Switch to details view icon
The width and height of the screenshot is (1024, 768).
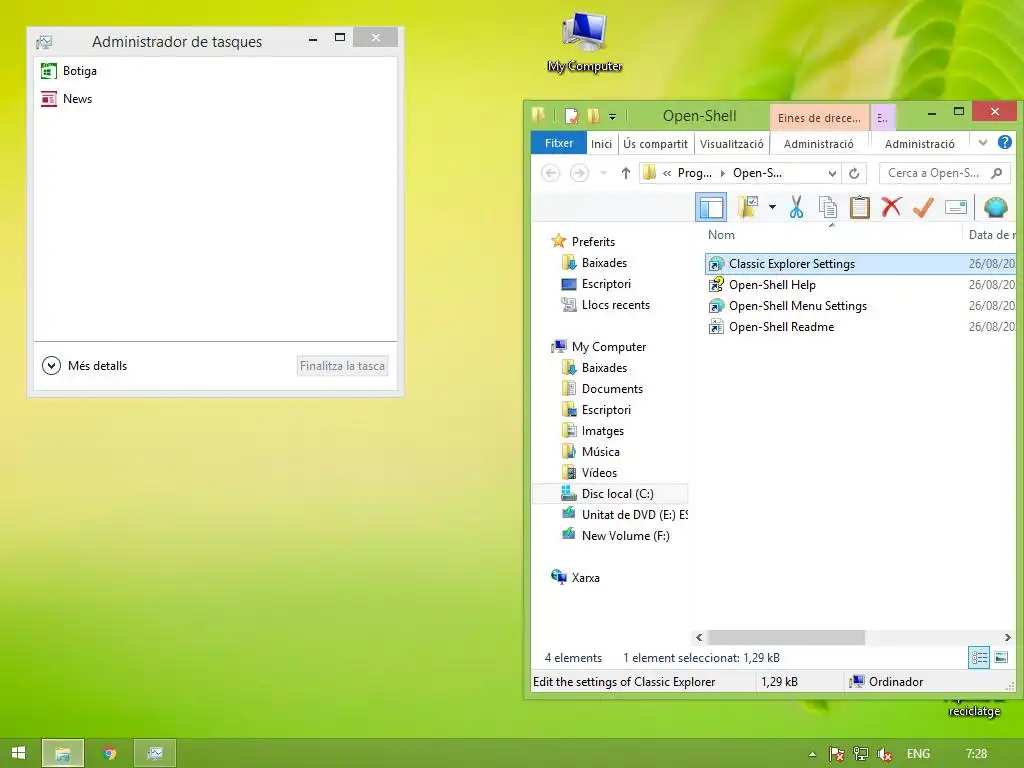979,658
